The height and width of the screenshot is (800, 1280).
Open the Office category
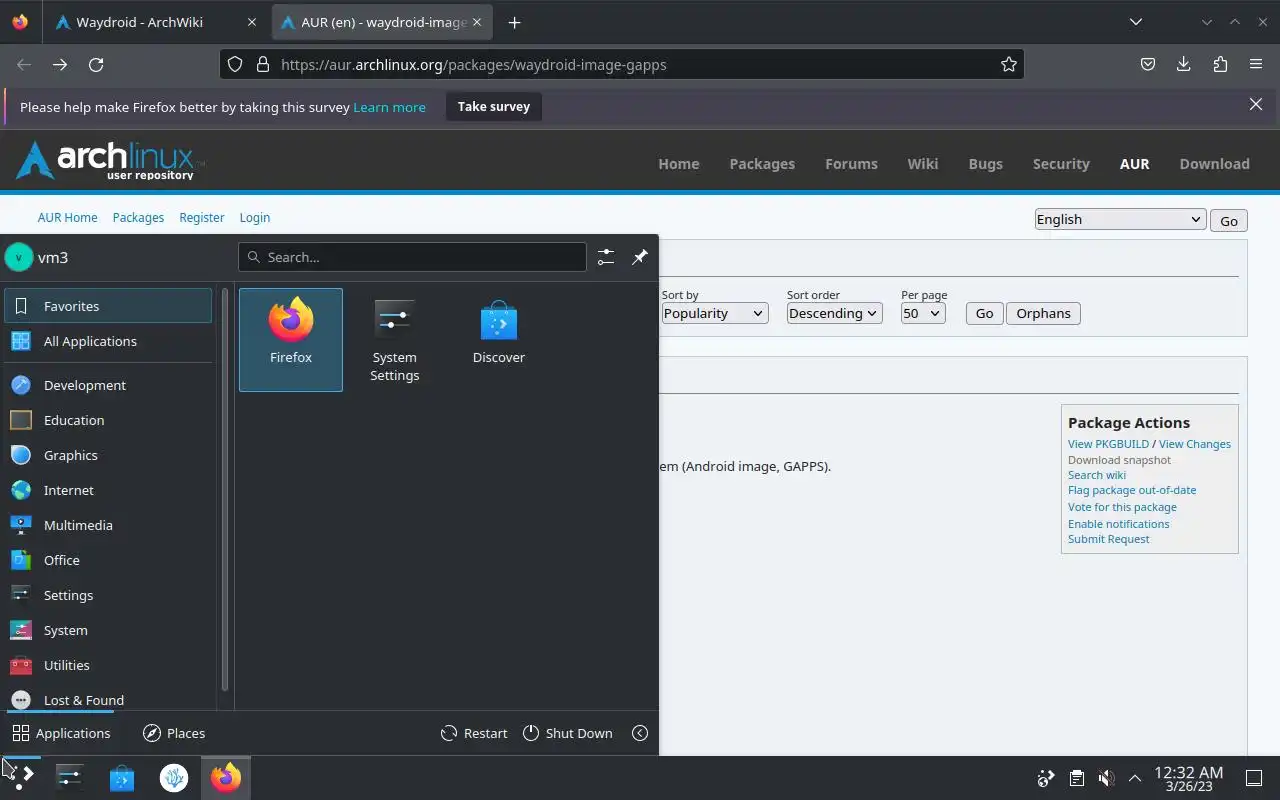108,560
